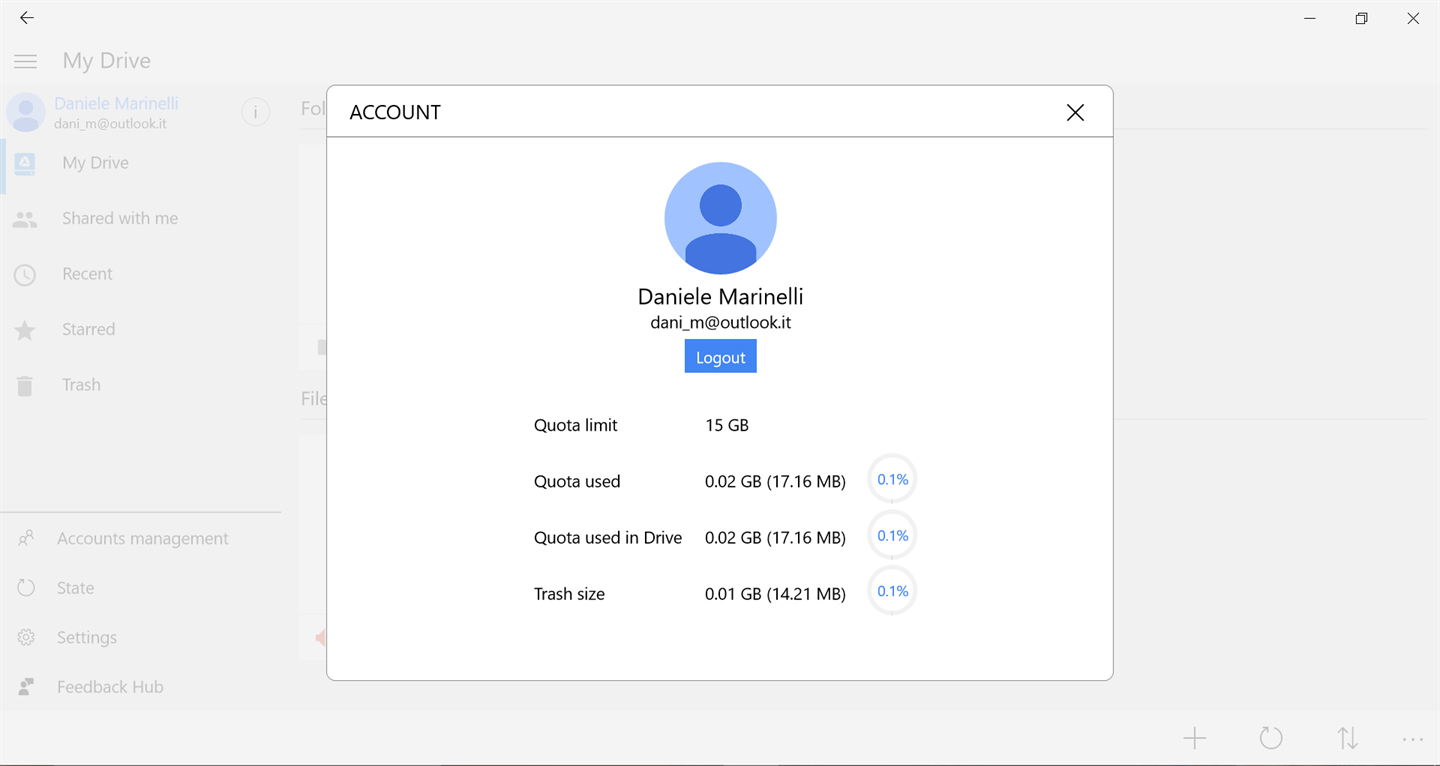This screenshot has height=766, width=1440.
Task: Open the State page
Action: point(140,588)
